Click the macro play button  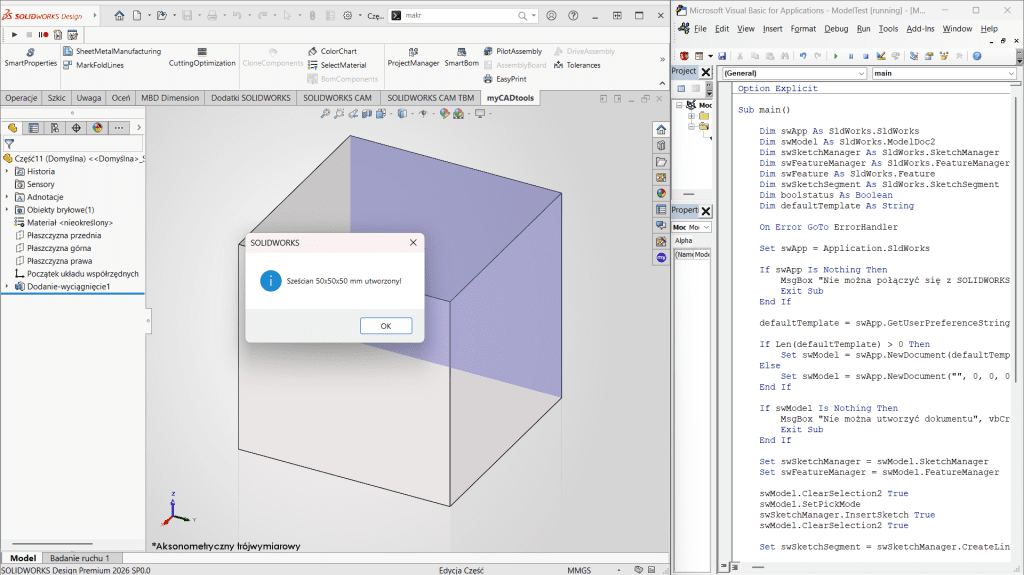click(14, 35)
